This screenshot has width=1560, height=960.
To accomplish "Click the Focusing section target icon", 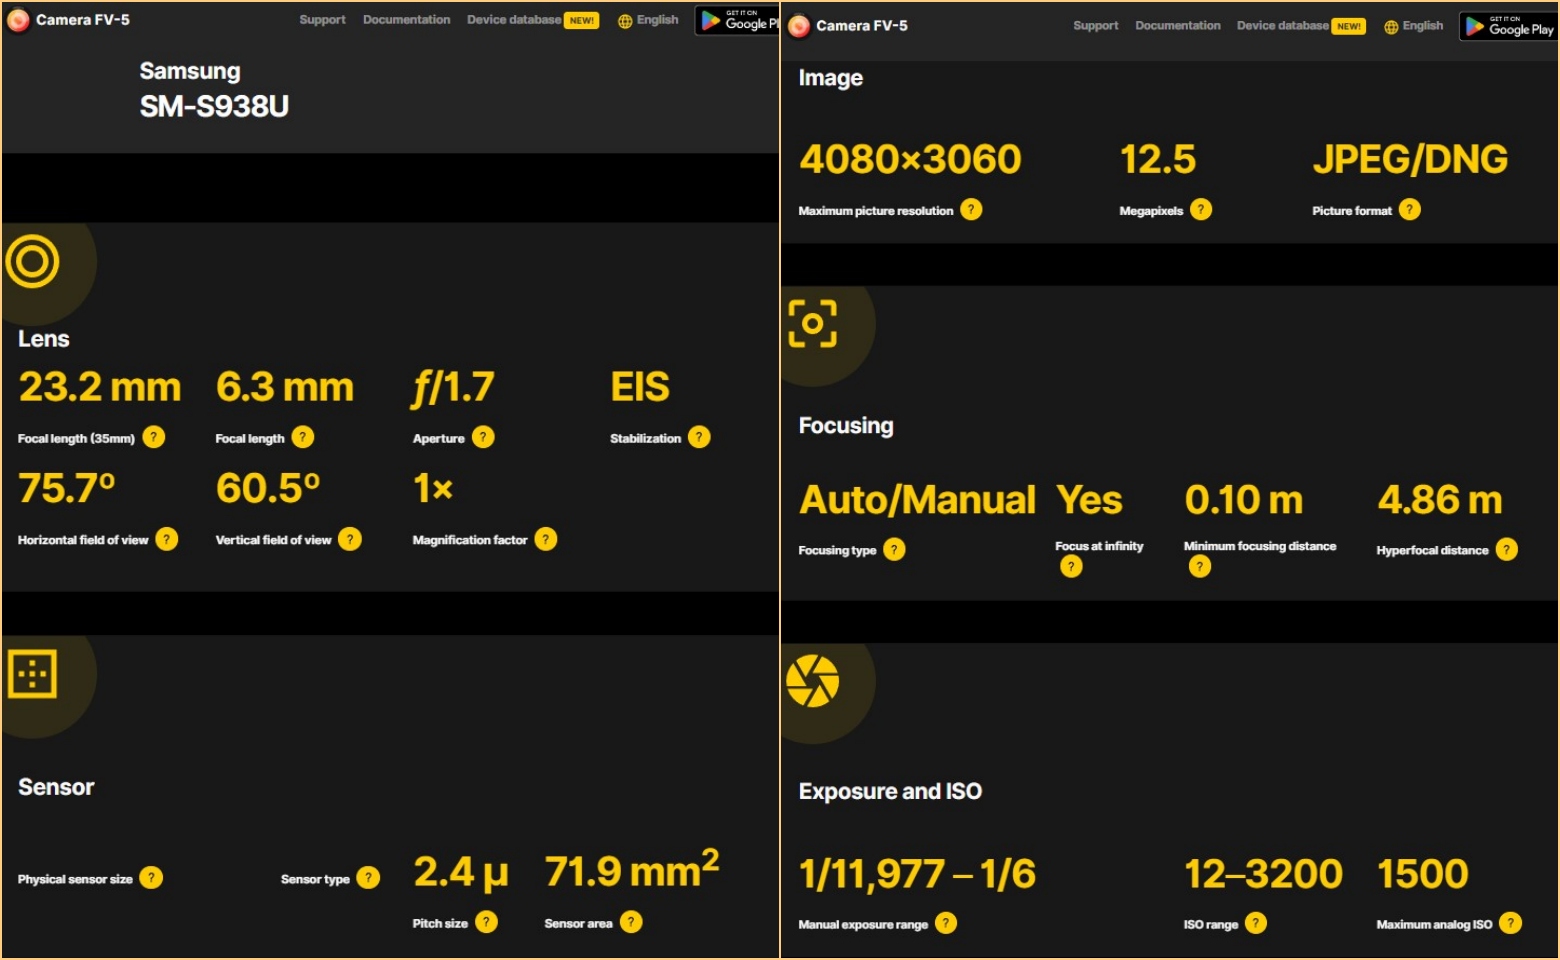I will pyautogui.click(x=813, y=323).
